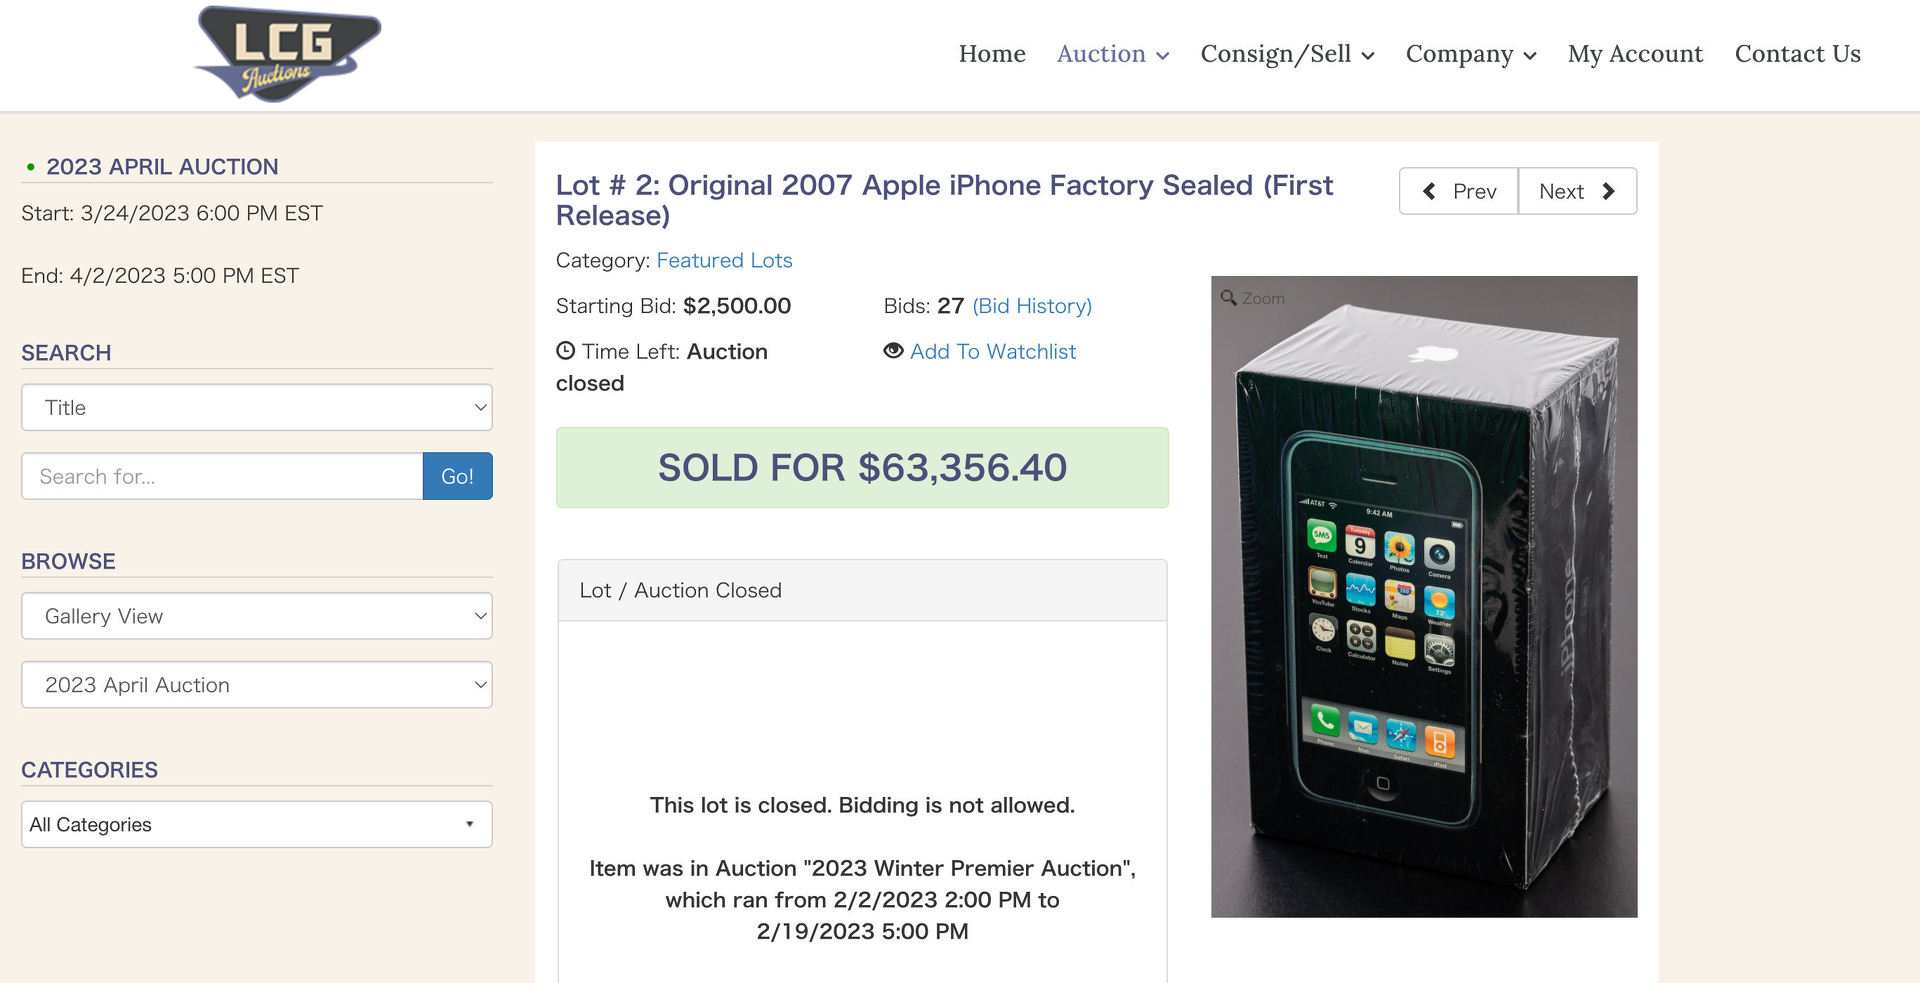Screen dimensions: 1920x983
Task: Open Contact Us page
Action: coord(1797,54)
